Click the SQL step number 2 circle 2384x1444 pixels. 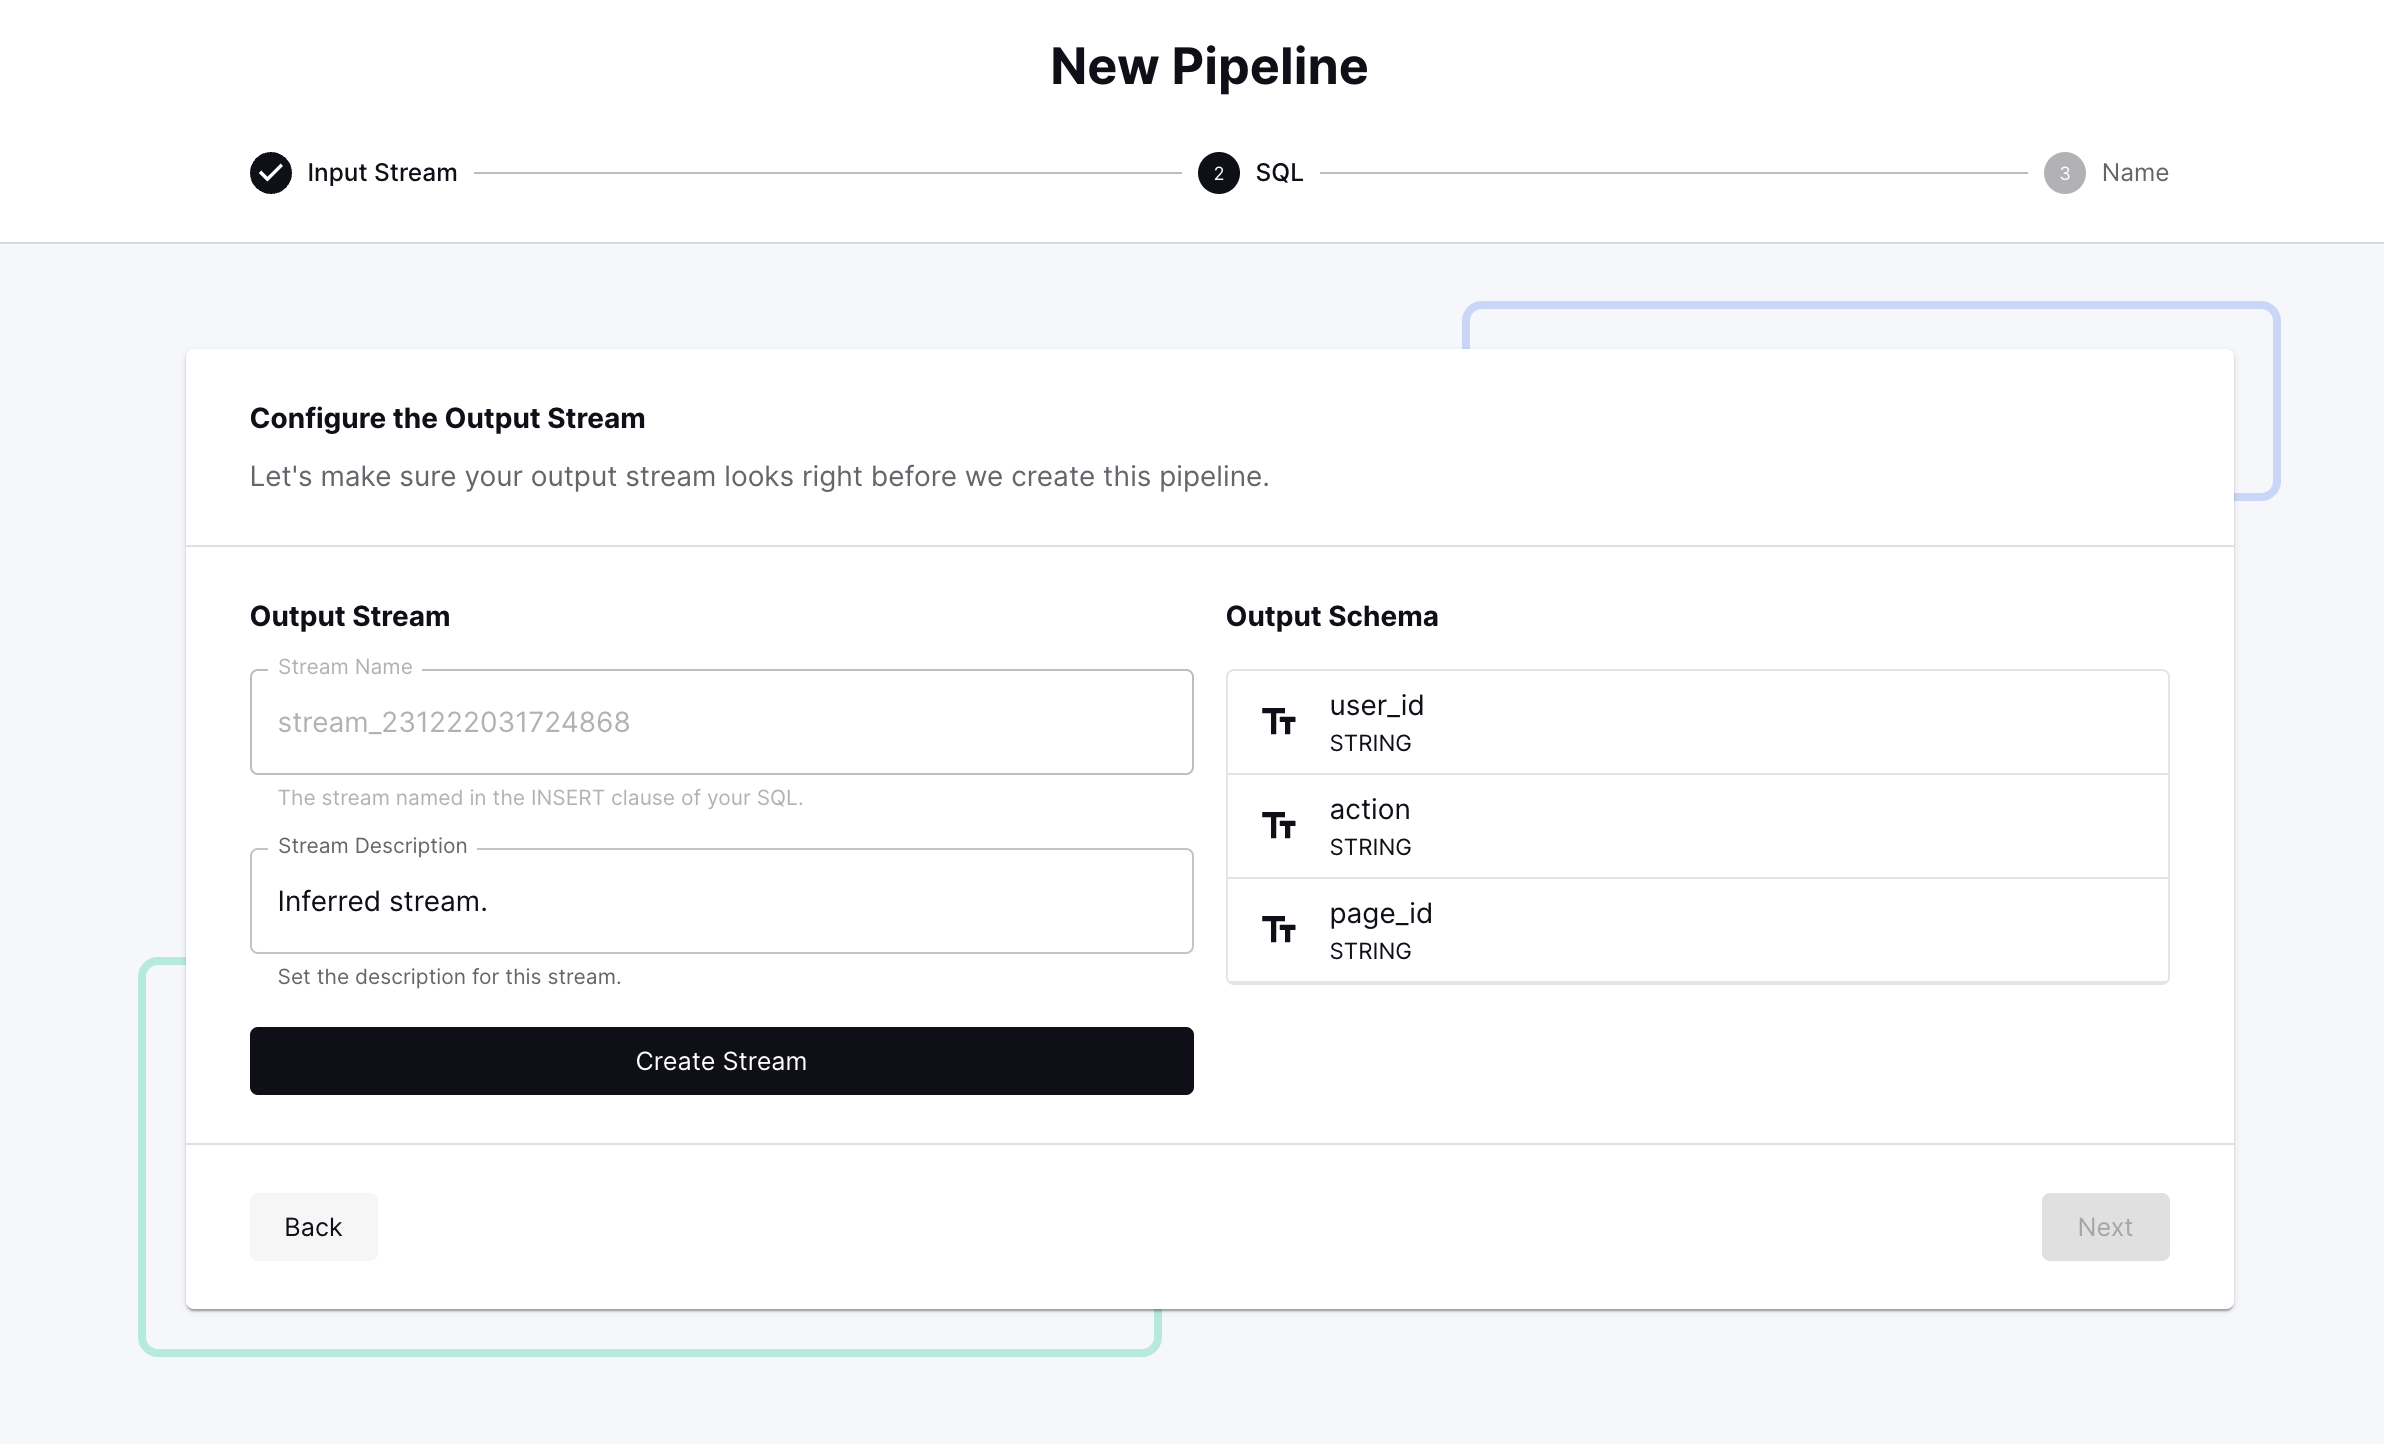coord(1218,173)
